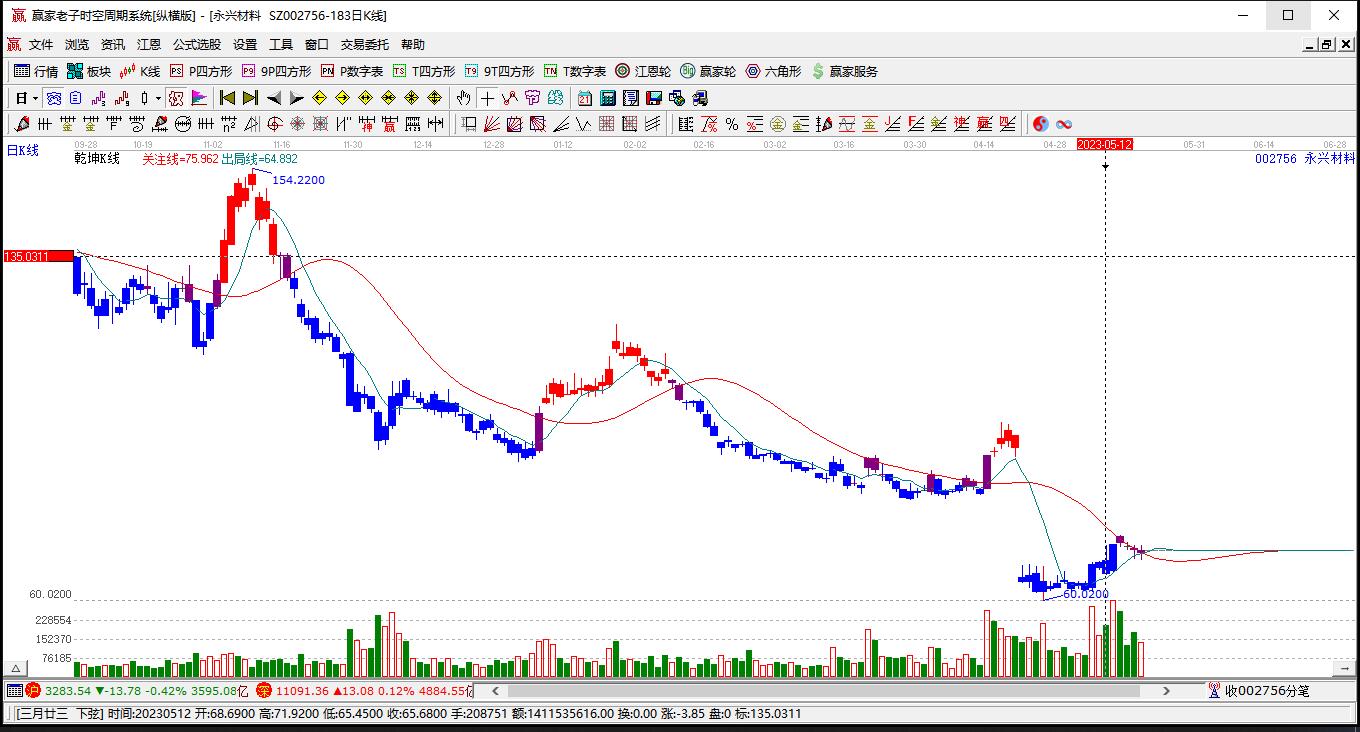
Task: Open the 赢家轮 wheel tool
Action: tap(708, 71)
